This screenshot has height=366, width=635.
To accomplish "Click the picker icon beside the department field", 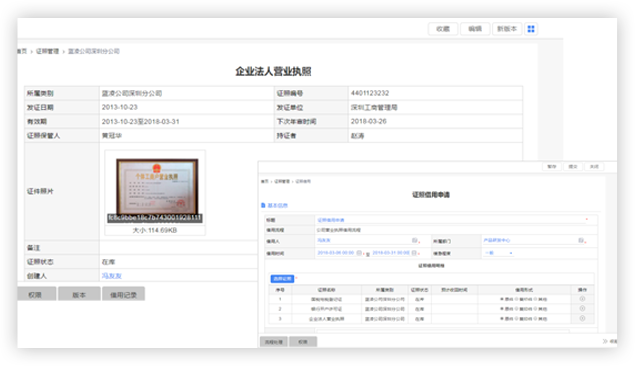I will 581,240.
